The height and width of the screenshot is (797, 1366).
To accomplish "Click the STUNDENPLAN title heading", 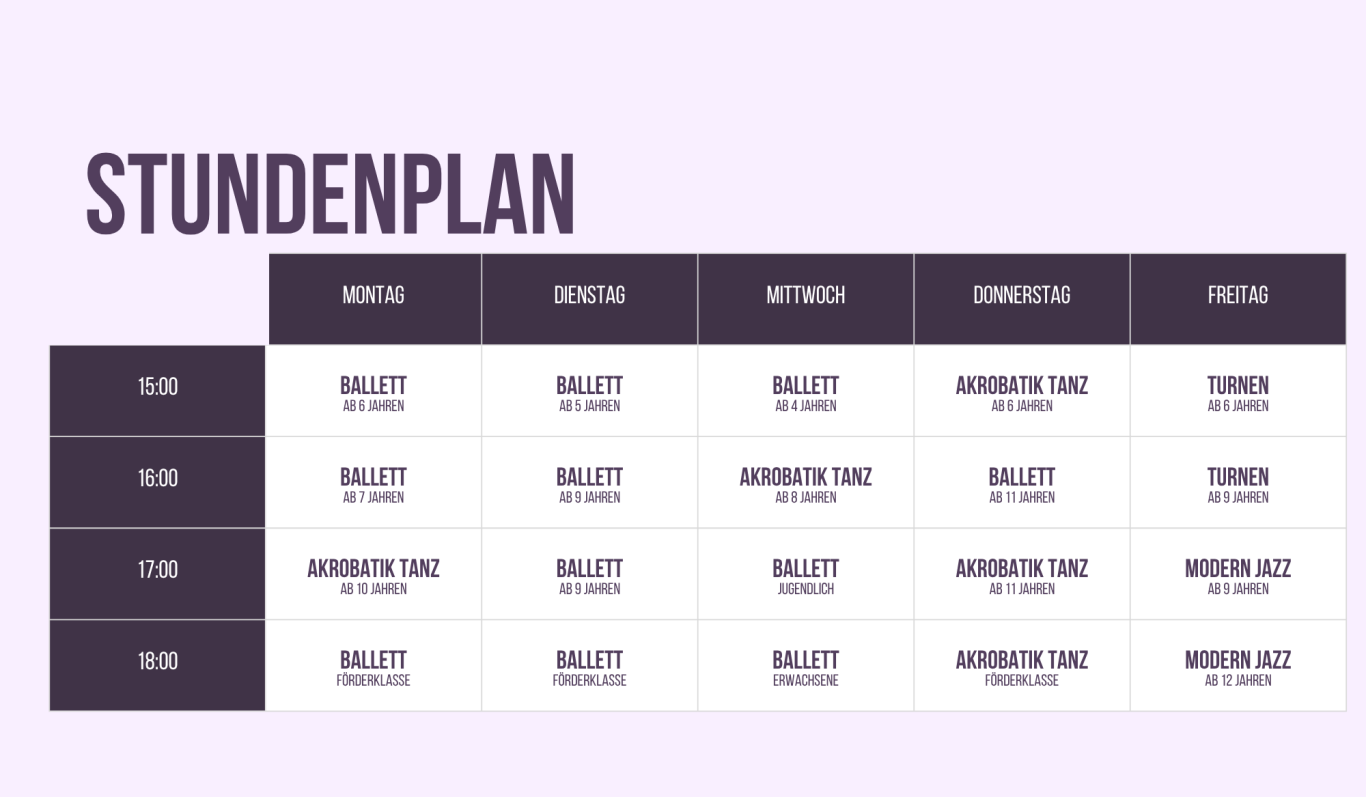I will tap(330, 195).
